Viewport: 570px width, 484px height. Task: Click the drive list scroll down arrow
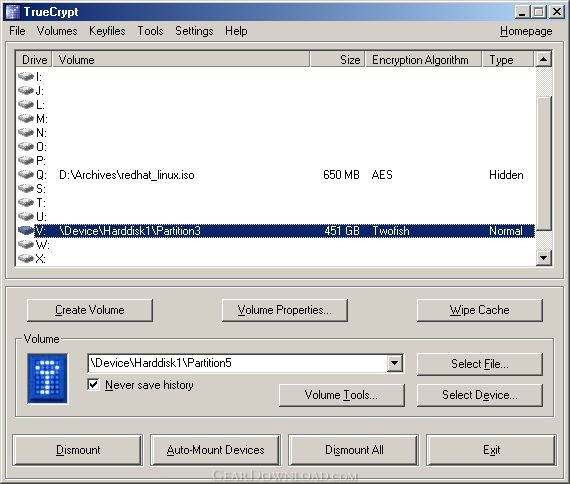[543, 258]
